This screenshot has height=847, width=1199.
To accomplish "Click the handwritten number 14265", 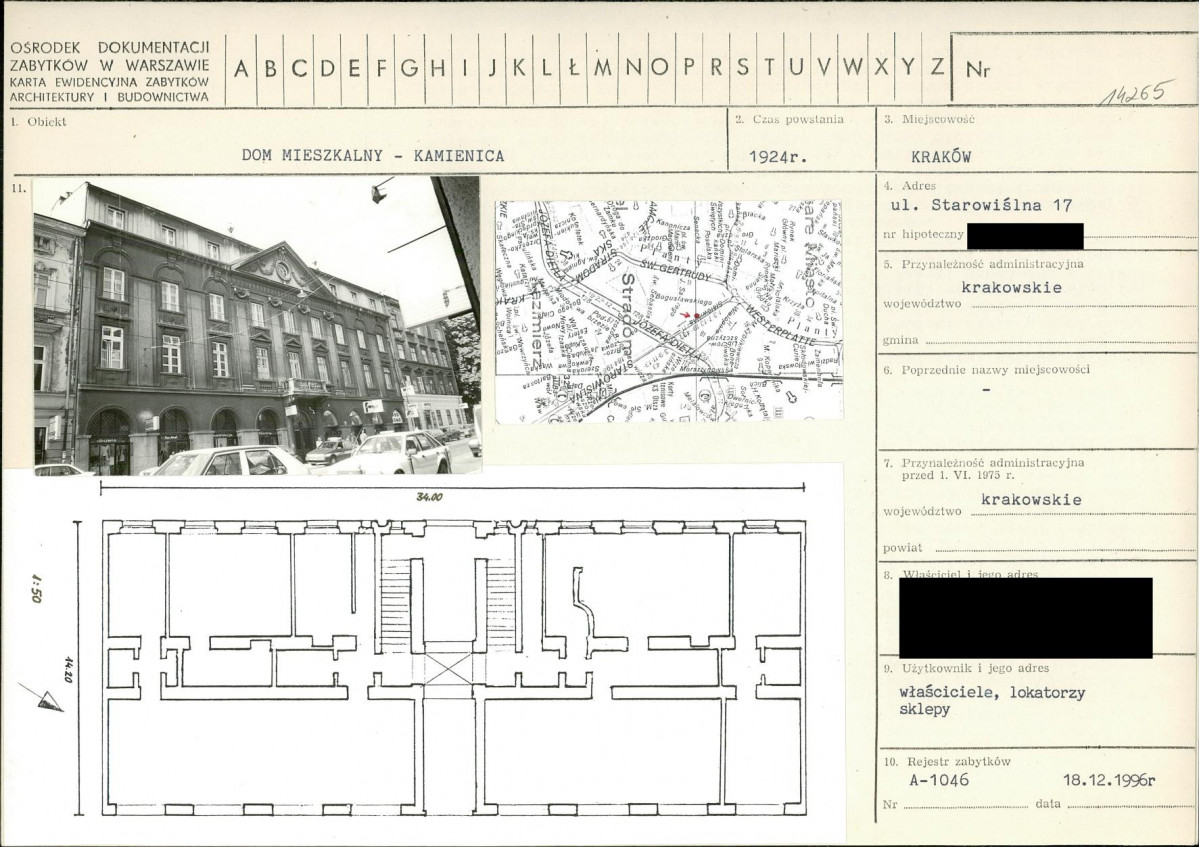I will coord(1136,93).
